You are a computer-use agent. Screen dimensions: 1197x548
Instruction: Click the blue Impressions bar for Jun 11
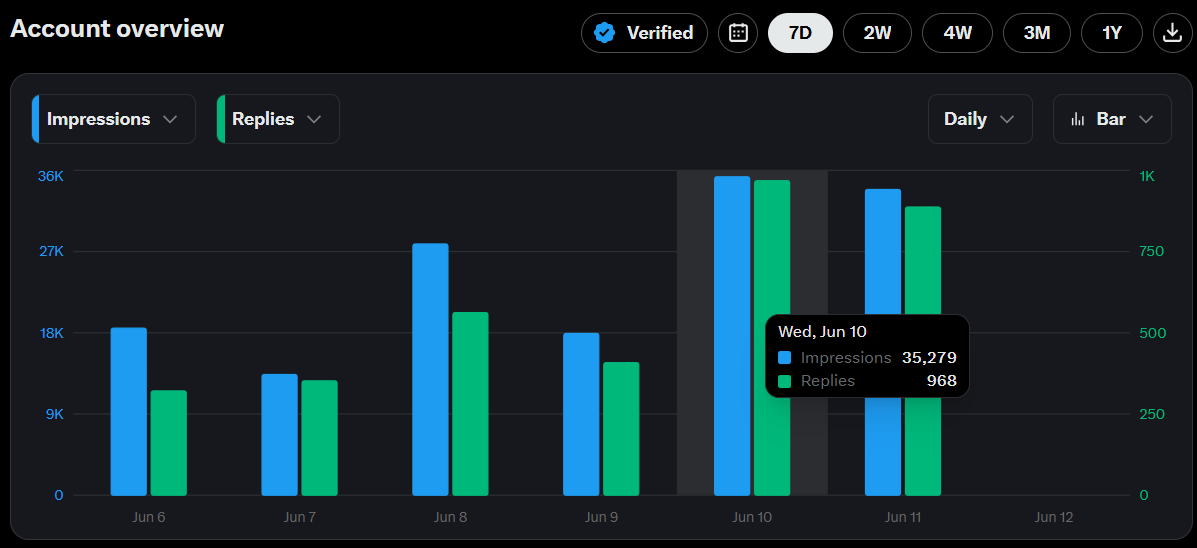(x=883, y=252)
